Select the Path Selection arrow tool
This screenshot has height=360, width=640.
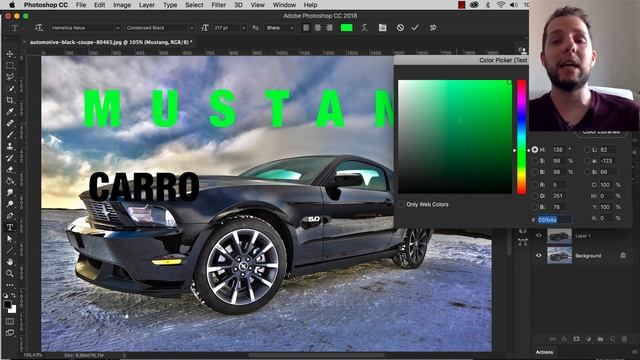[x=10, y=239]
